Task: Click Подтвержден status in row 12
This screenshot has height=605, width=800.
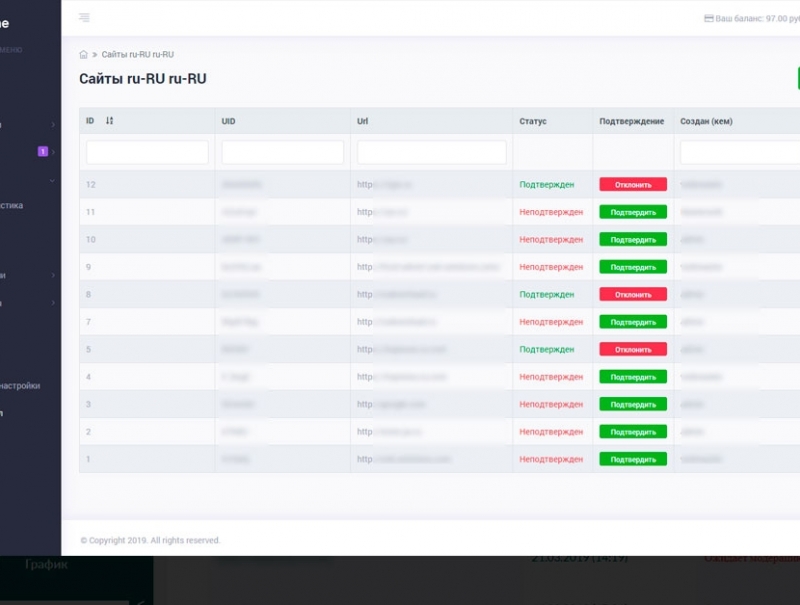Action: [x=546, y=185]
